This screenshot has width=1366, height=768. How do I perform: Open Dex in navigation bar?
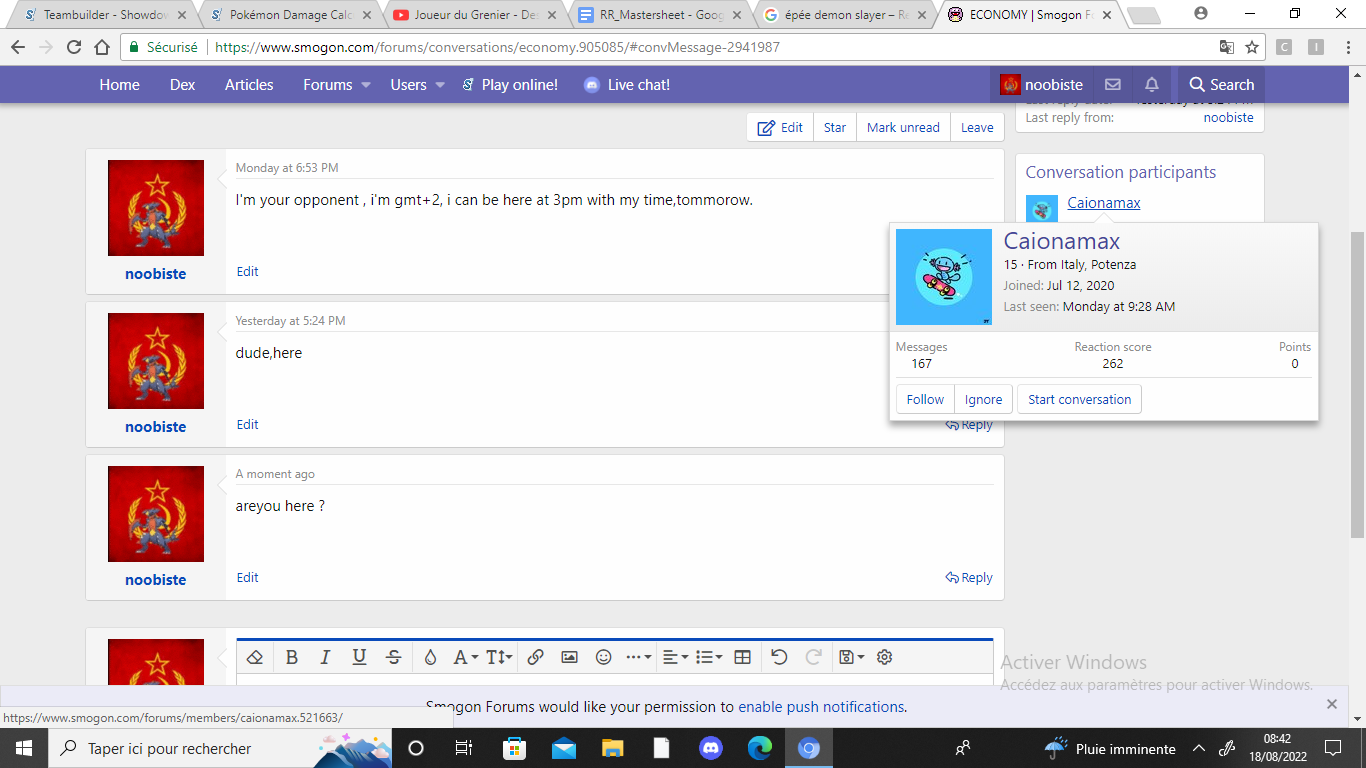coord(182,85)
